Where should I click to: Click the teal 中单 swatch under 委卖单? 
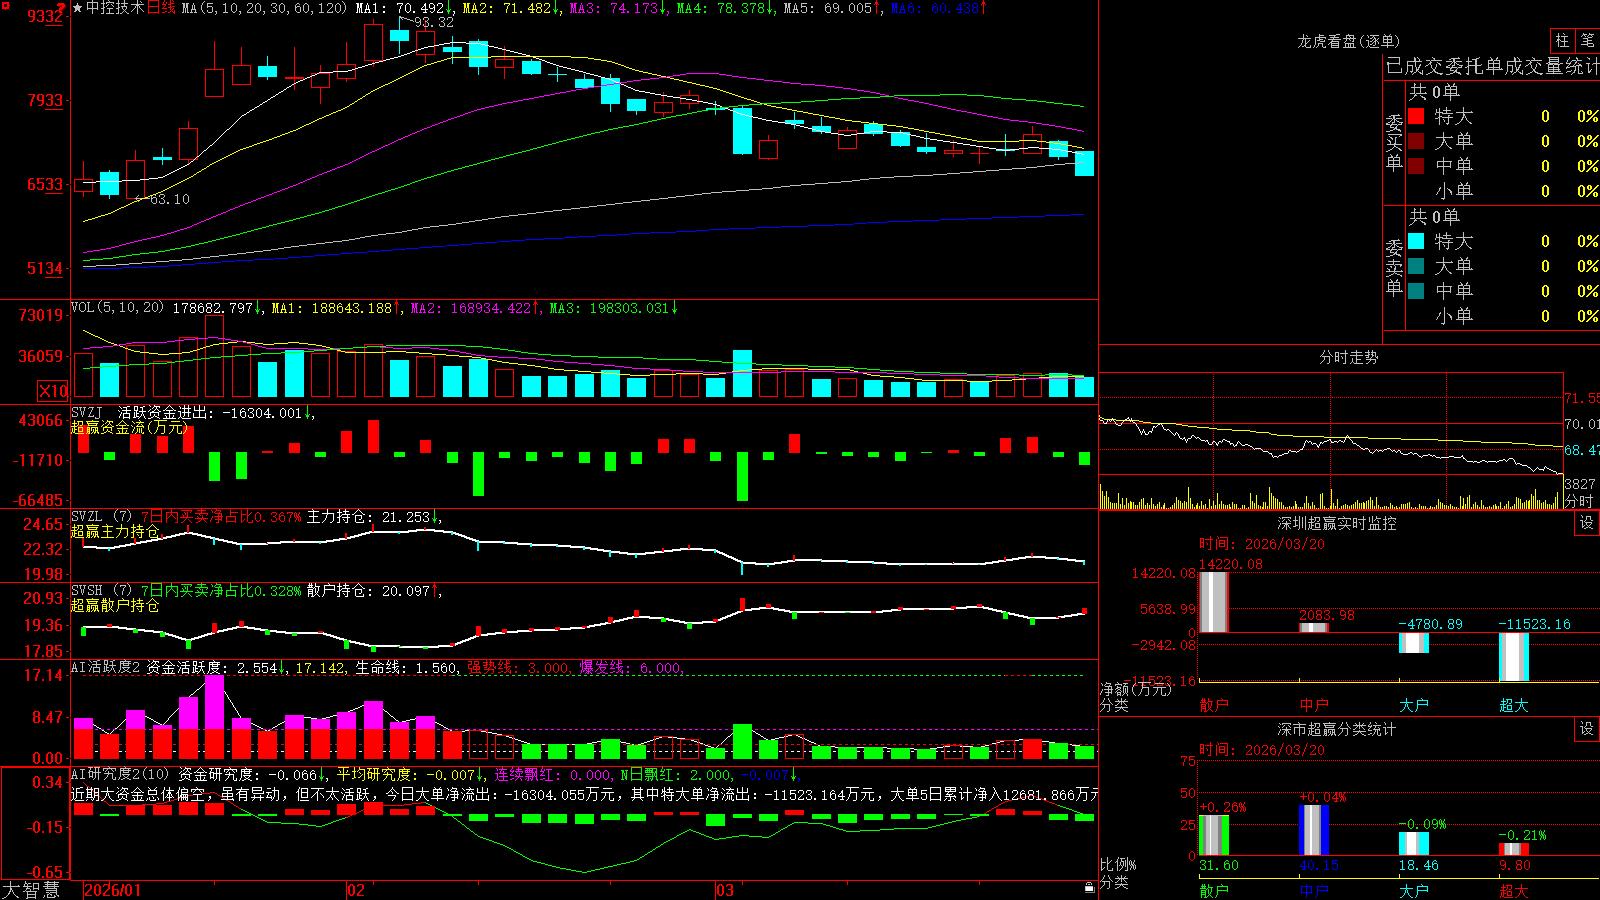[1416, 291]
